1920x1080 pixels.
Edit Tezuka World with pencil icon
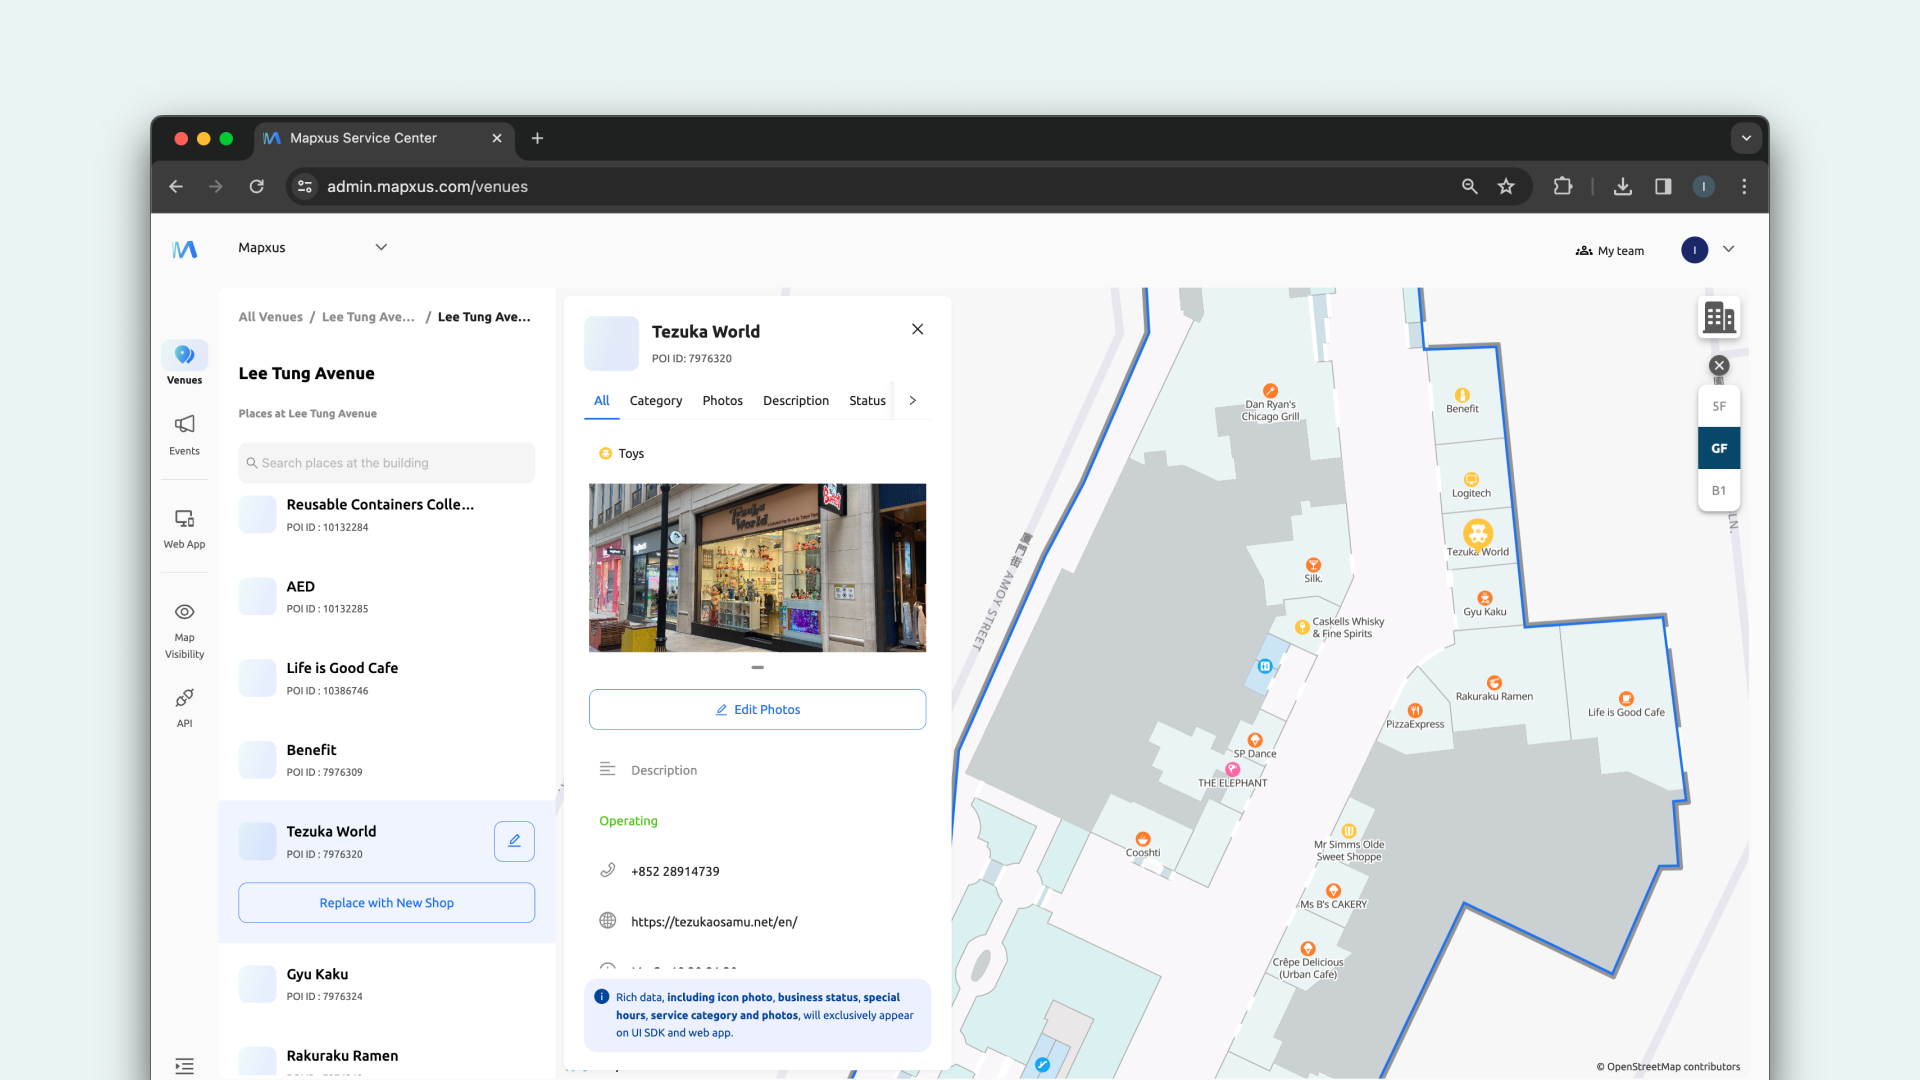[x=514, y=841]
